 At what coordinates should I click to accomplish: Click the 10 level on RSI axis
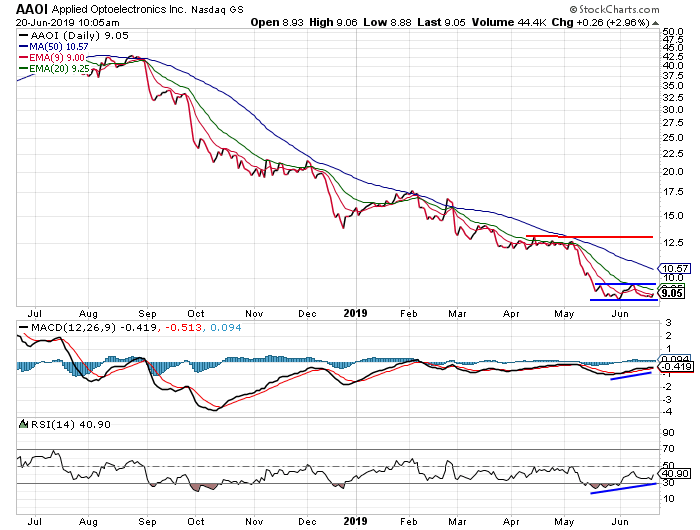[668, 498]
